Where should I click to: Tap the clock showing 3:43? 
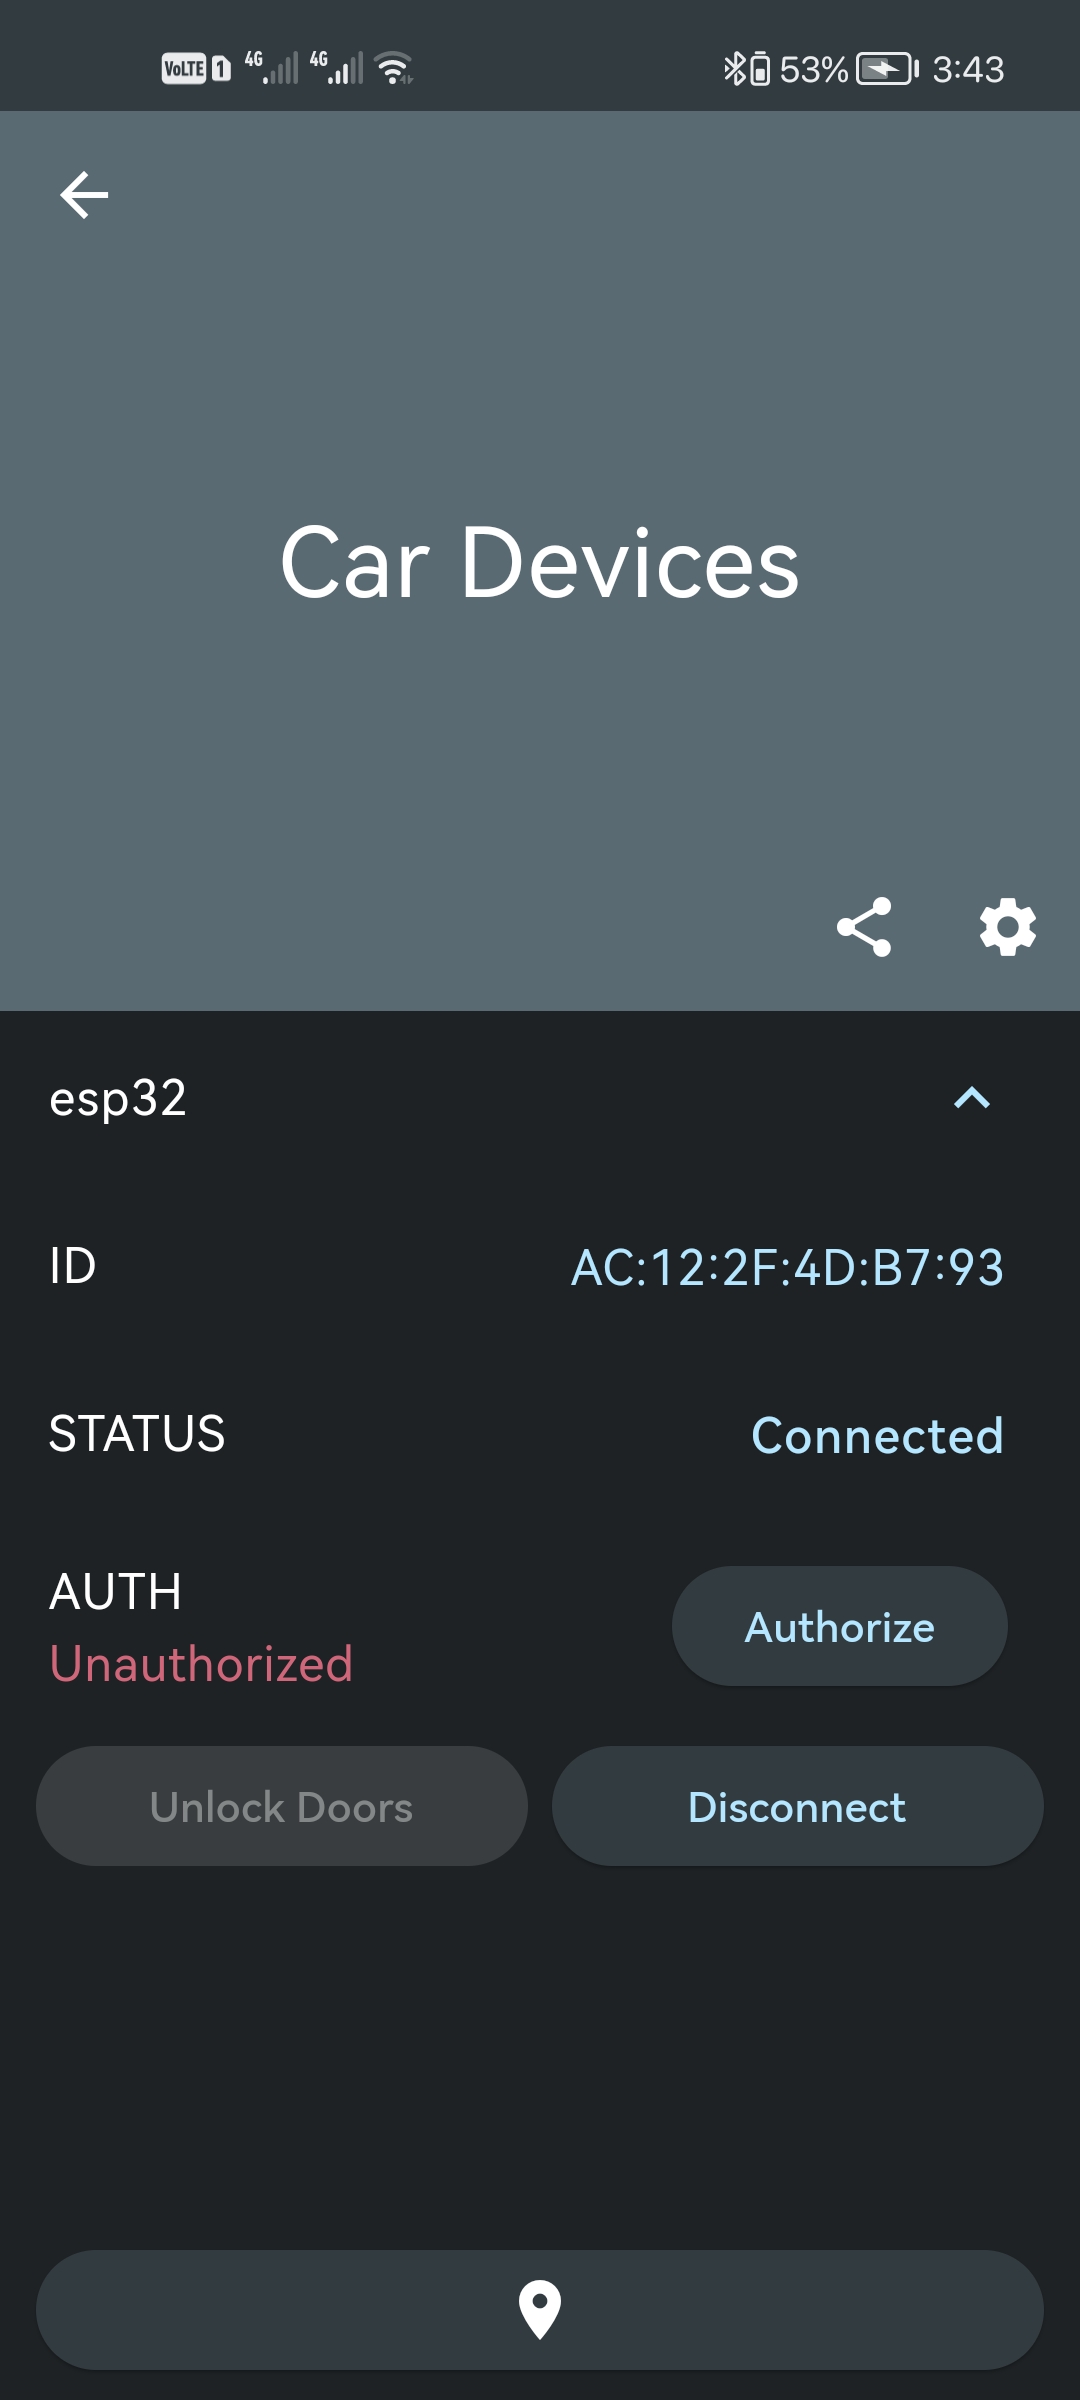[966, 68]
